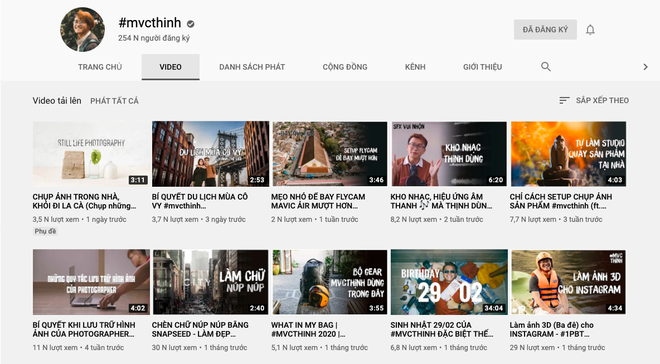
Task: Click '30 N lượt xem • 1 tháng trước'
Action: [200, 348]
